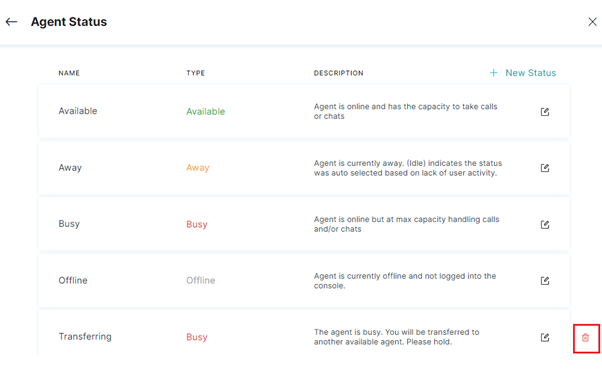Image resolution: width=602 pixels, height=374 pixels.
Task: Click the Agent Status page title
Action: (69, 22)
